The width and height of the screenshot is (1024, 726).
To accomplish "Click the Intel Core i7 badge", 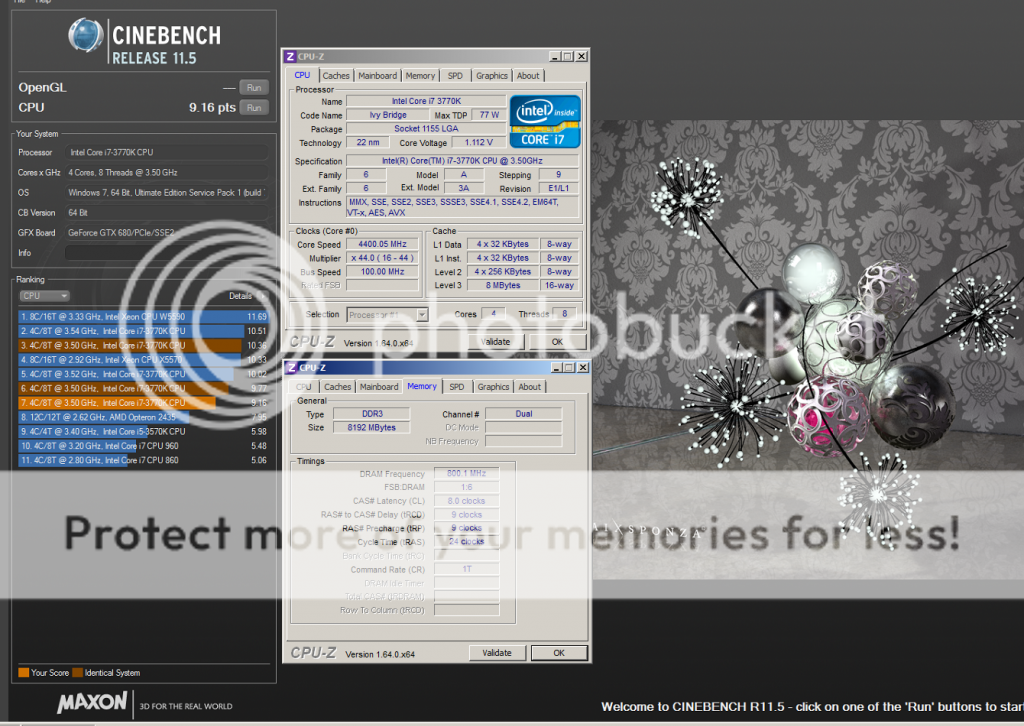I will coord(545,121).
